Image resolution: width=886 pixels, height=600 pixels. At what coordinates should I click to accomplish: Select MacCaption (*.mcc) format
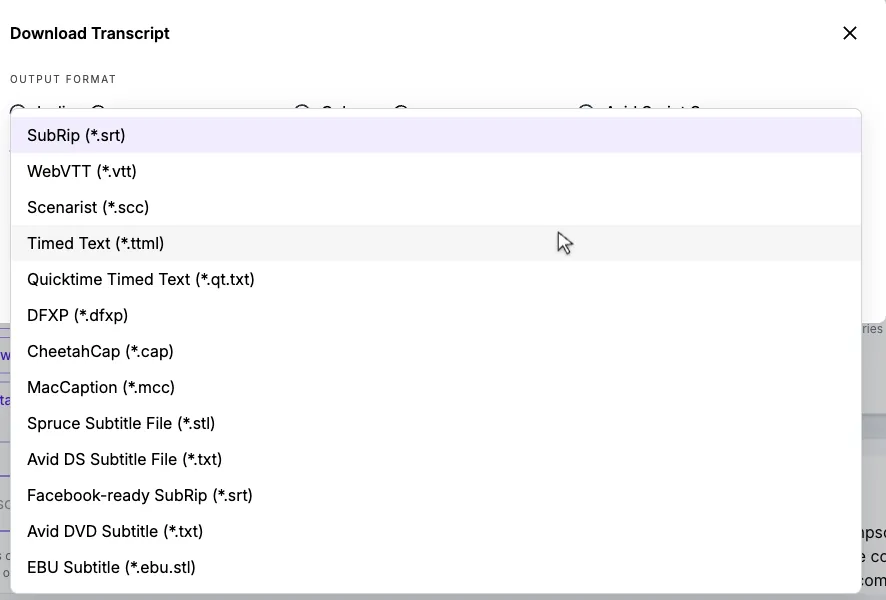tap(436, 387)
